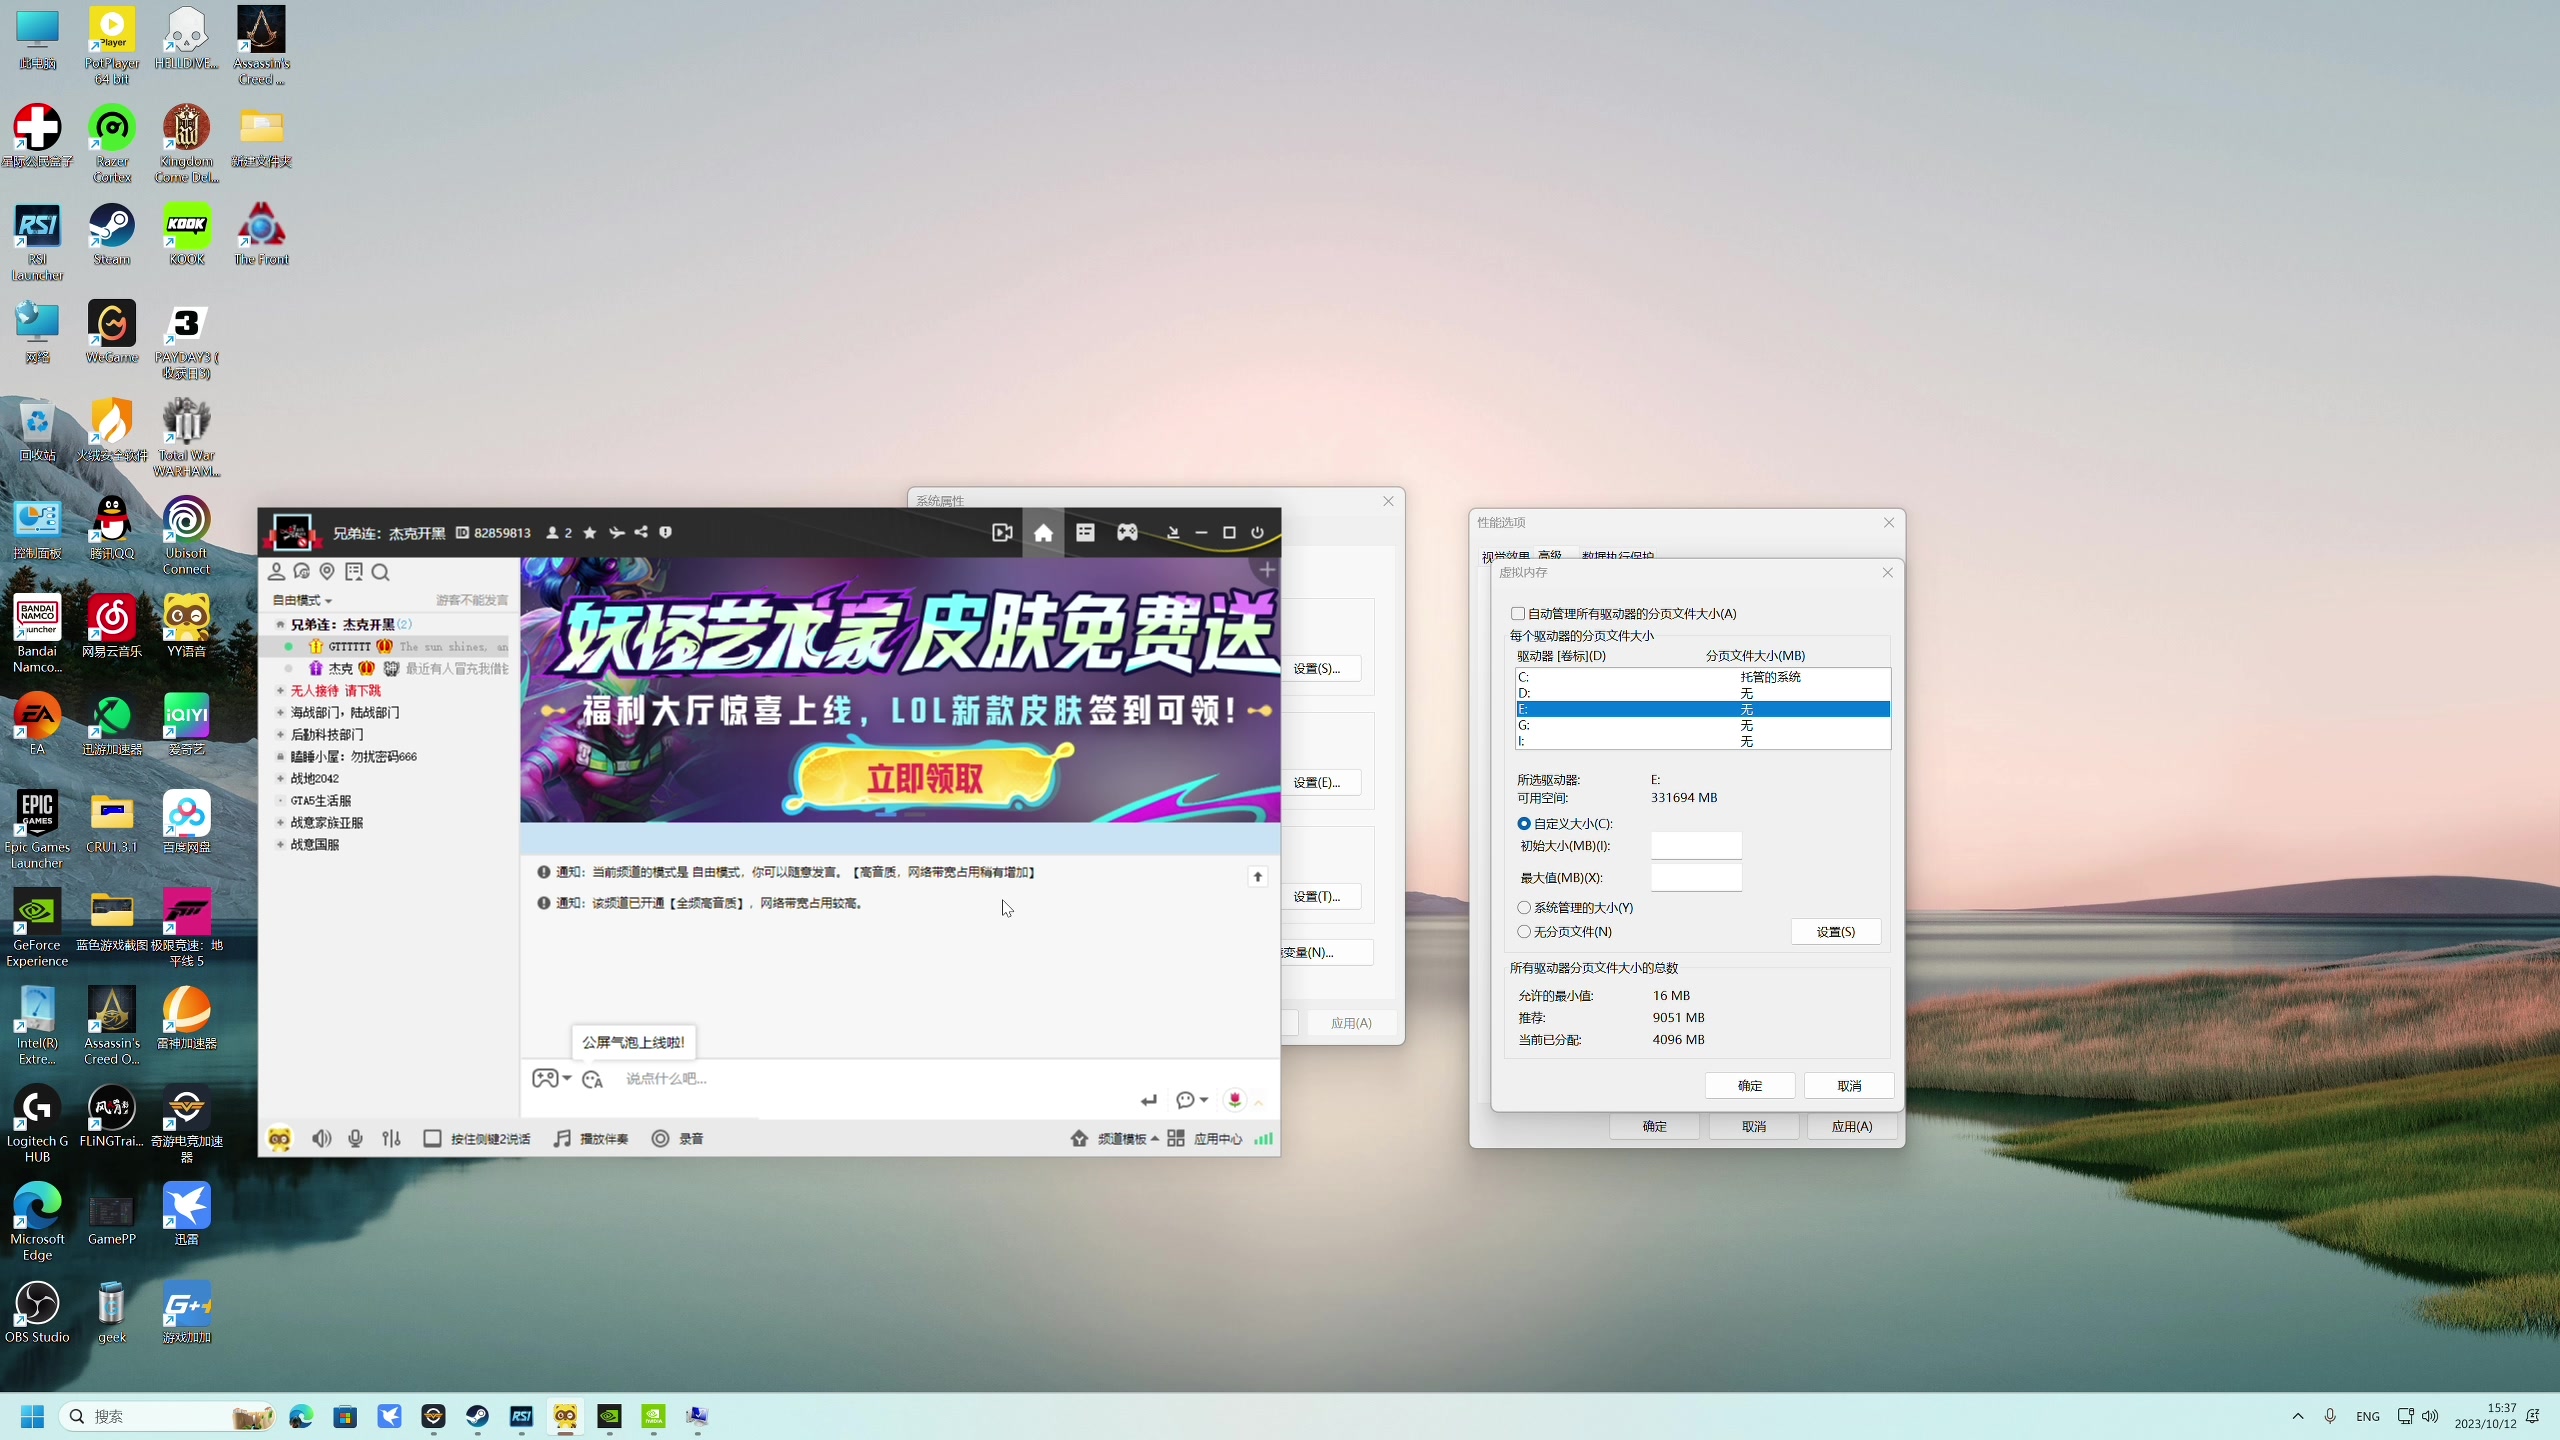Select the 系统管理的大小 radio button
The width and height of the screenshot is (2560, 1440).
point(1524,908)
